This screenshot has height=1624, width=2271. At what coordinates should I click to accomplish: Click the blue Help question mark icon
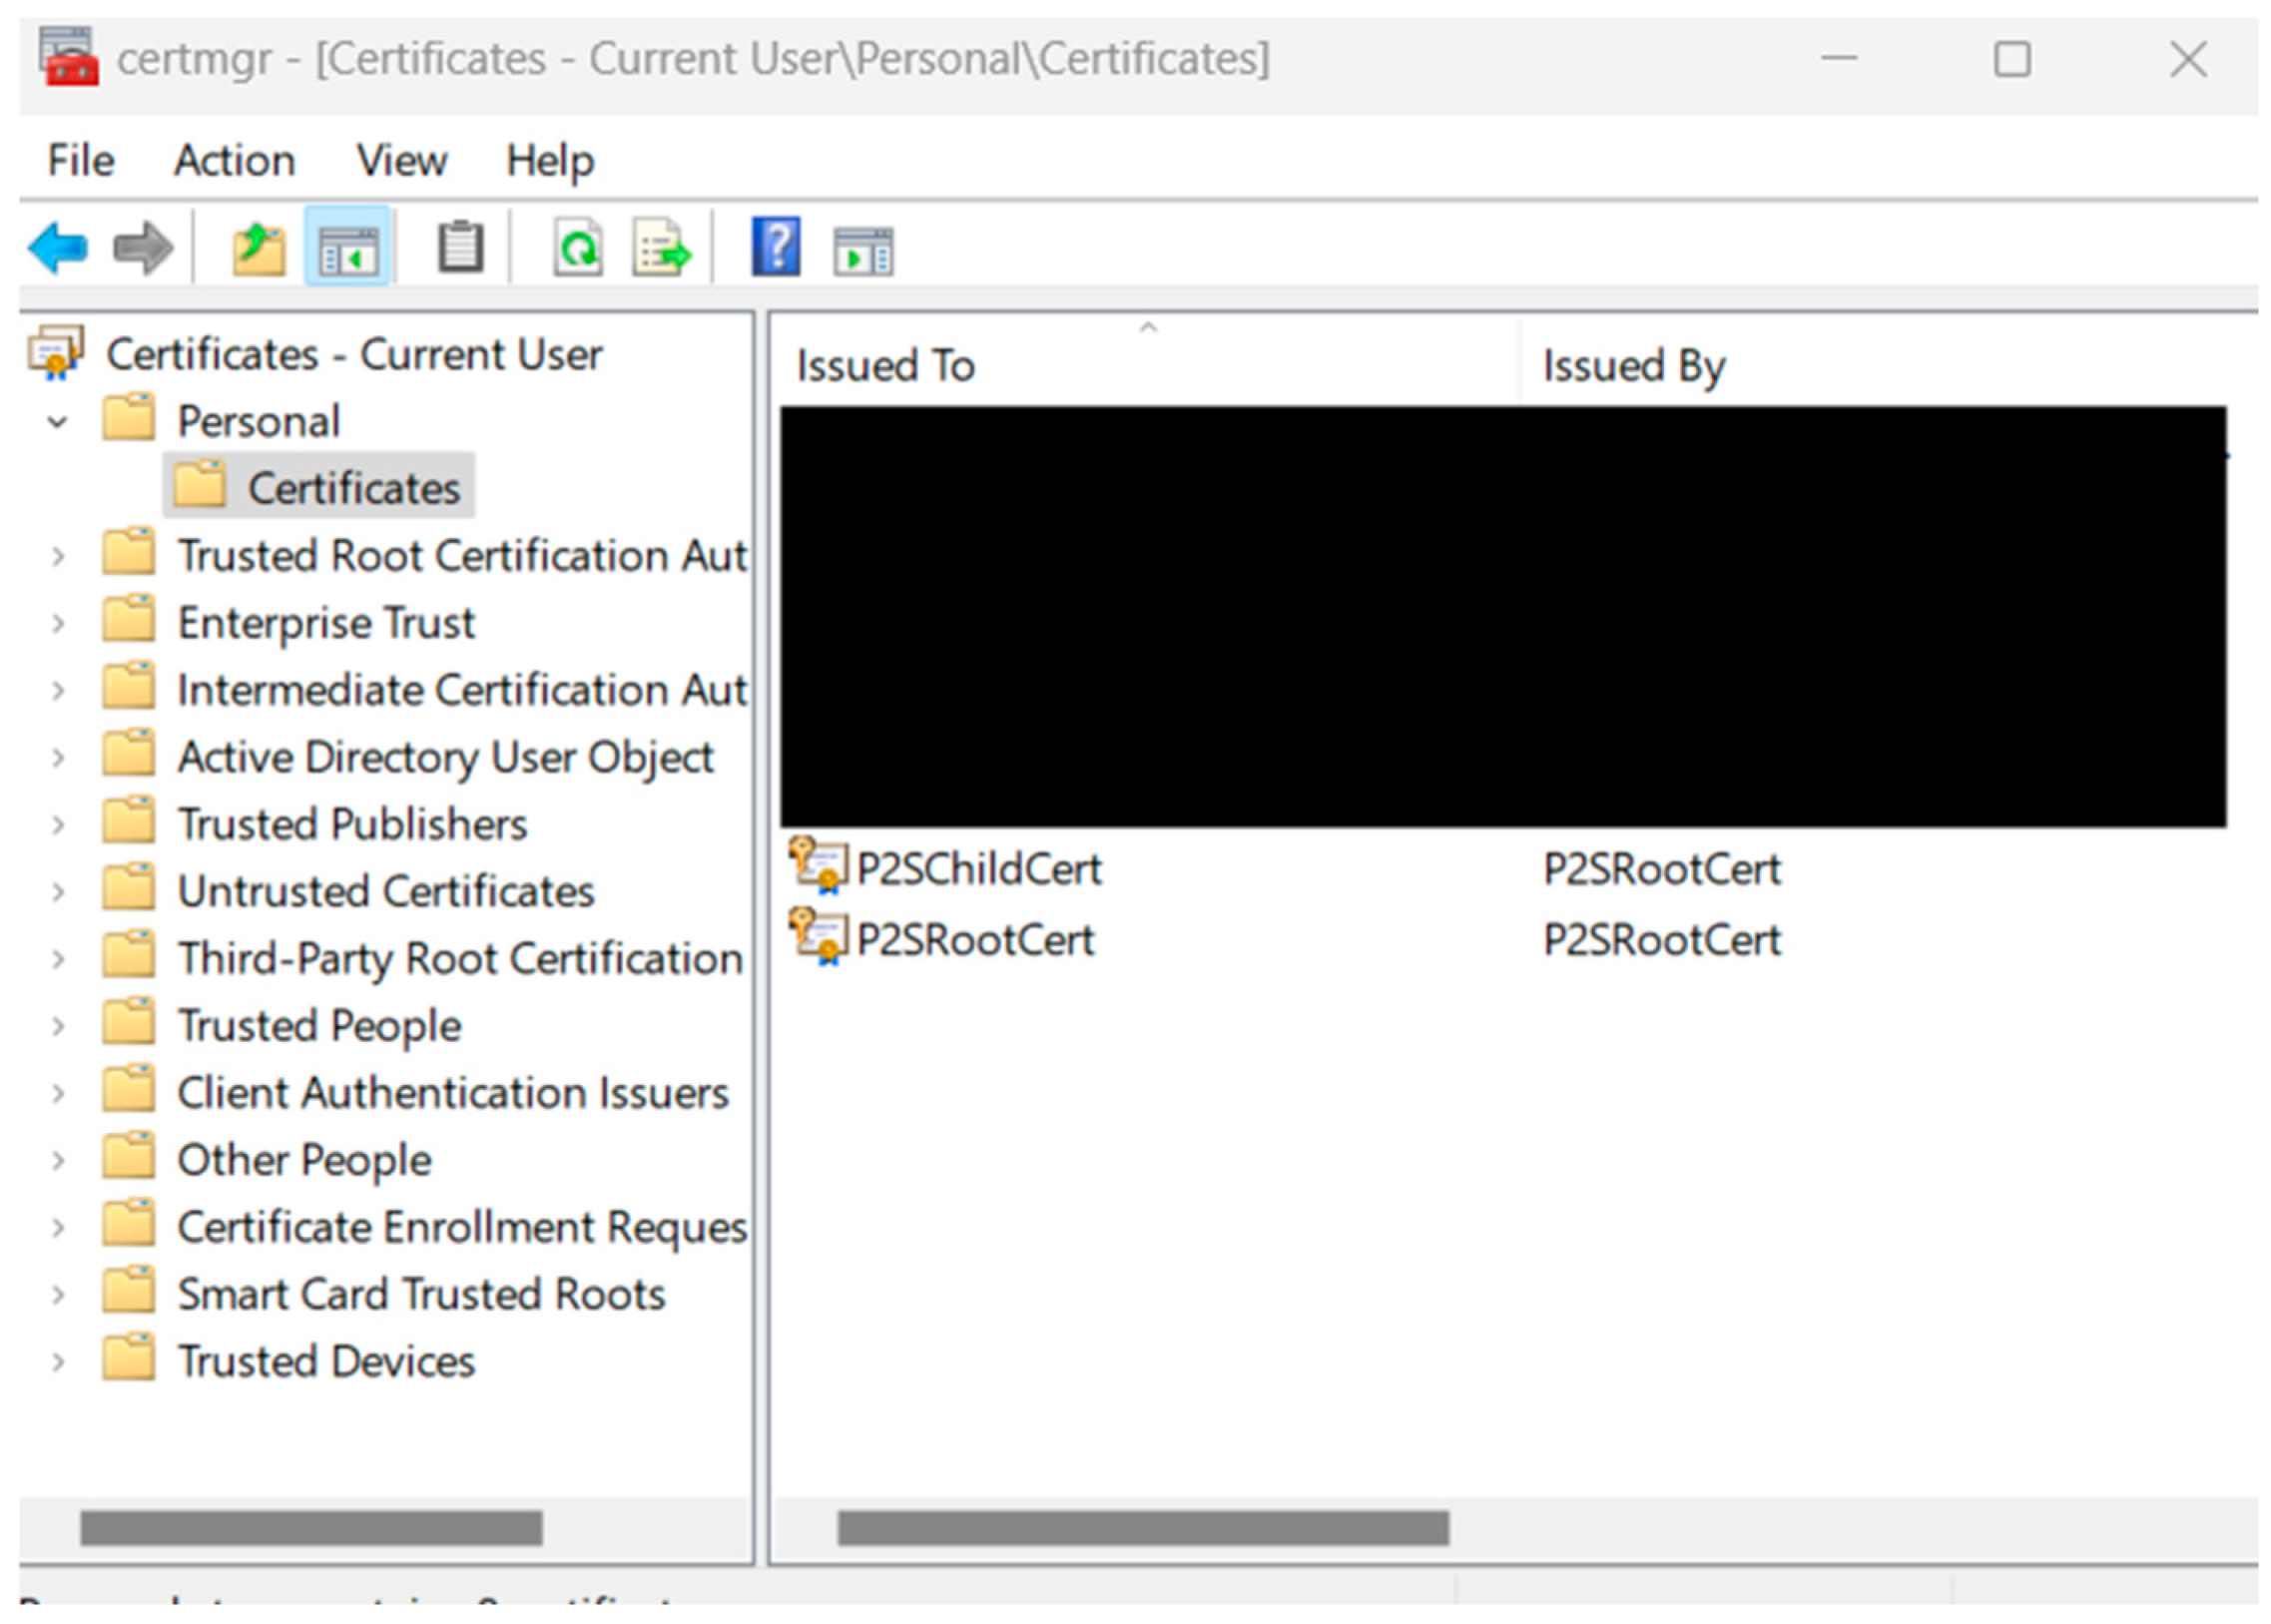point(775,248)
